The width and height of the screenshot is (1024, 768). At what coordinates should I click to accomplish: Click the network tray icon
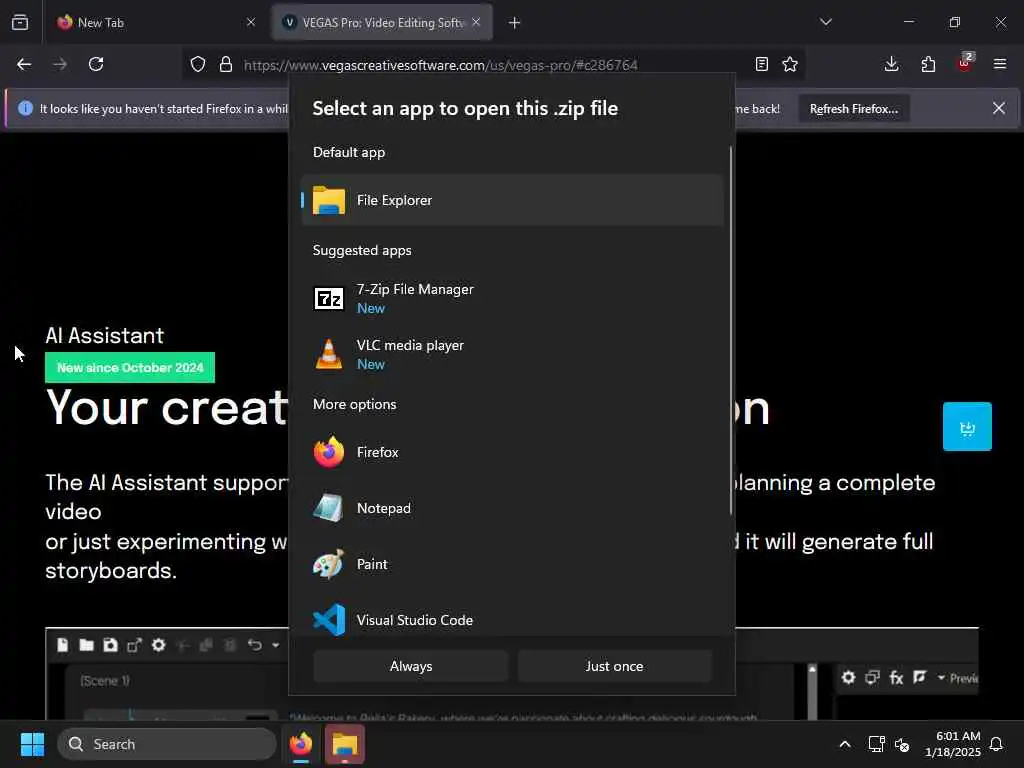click(x=876, y=744)
